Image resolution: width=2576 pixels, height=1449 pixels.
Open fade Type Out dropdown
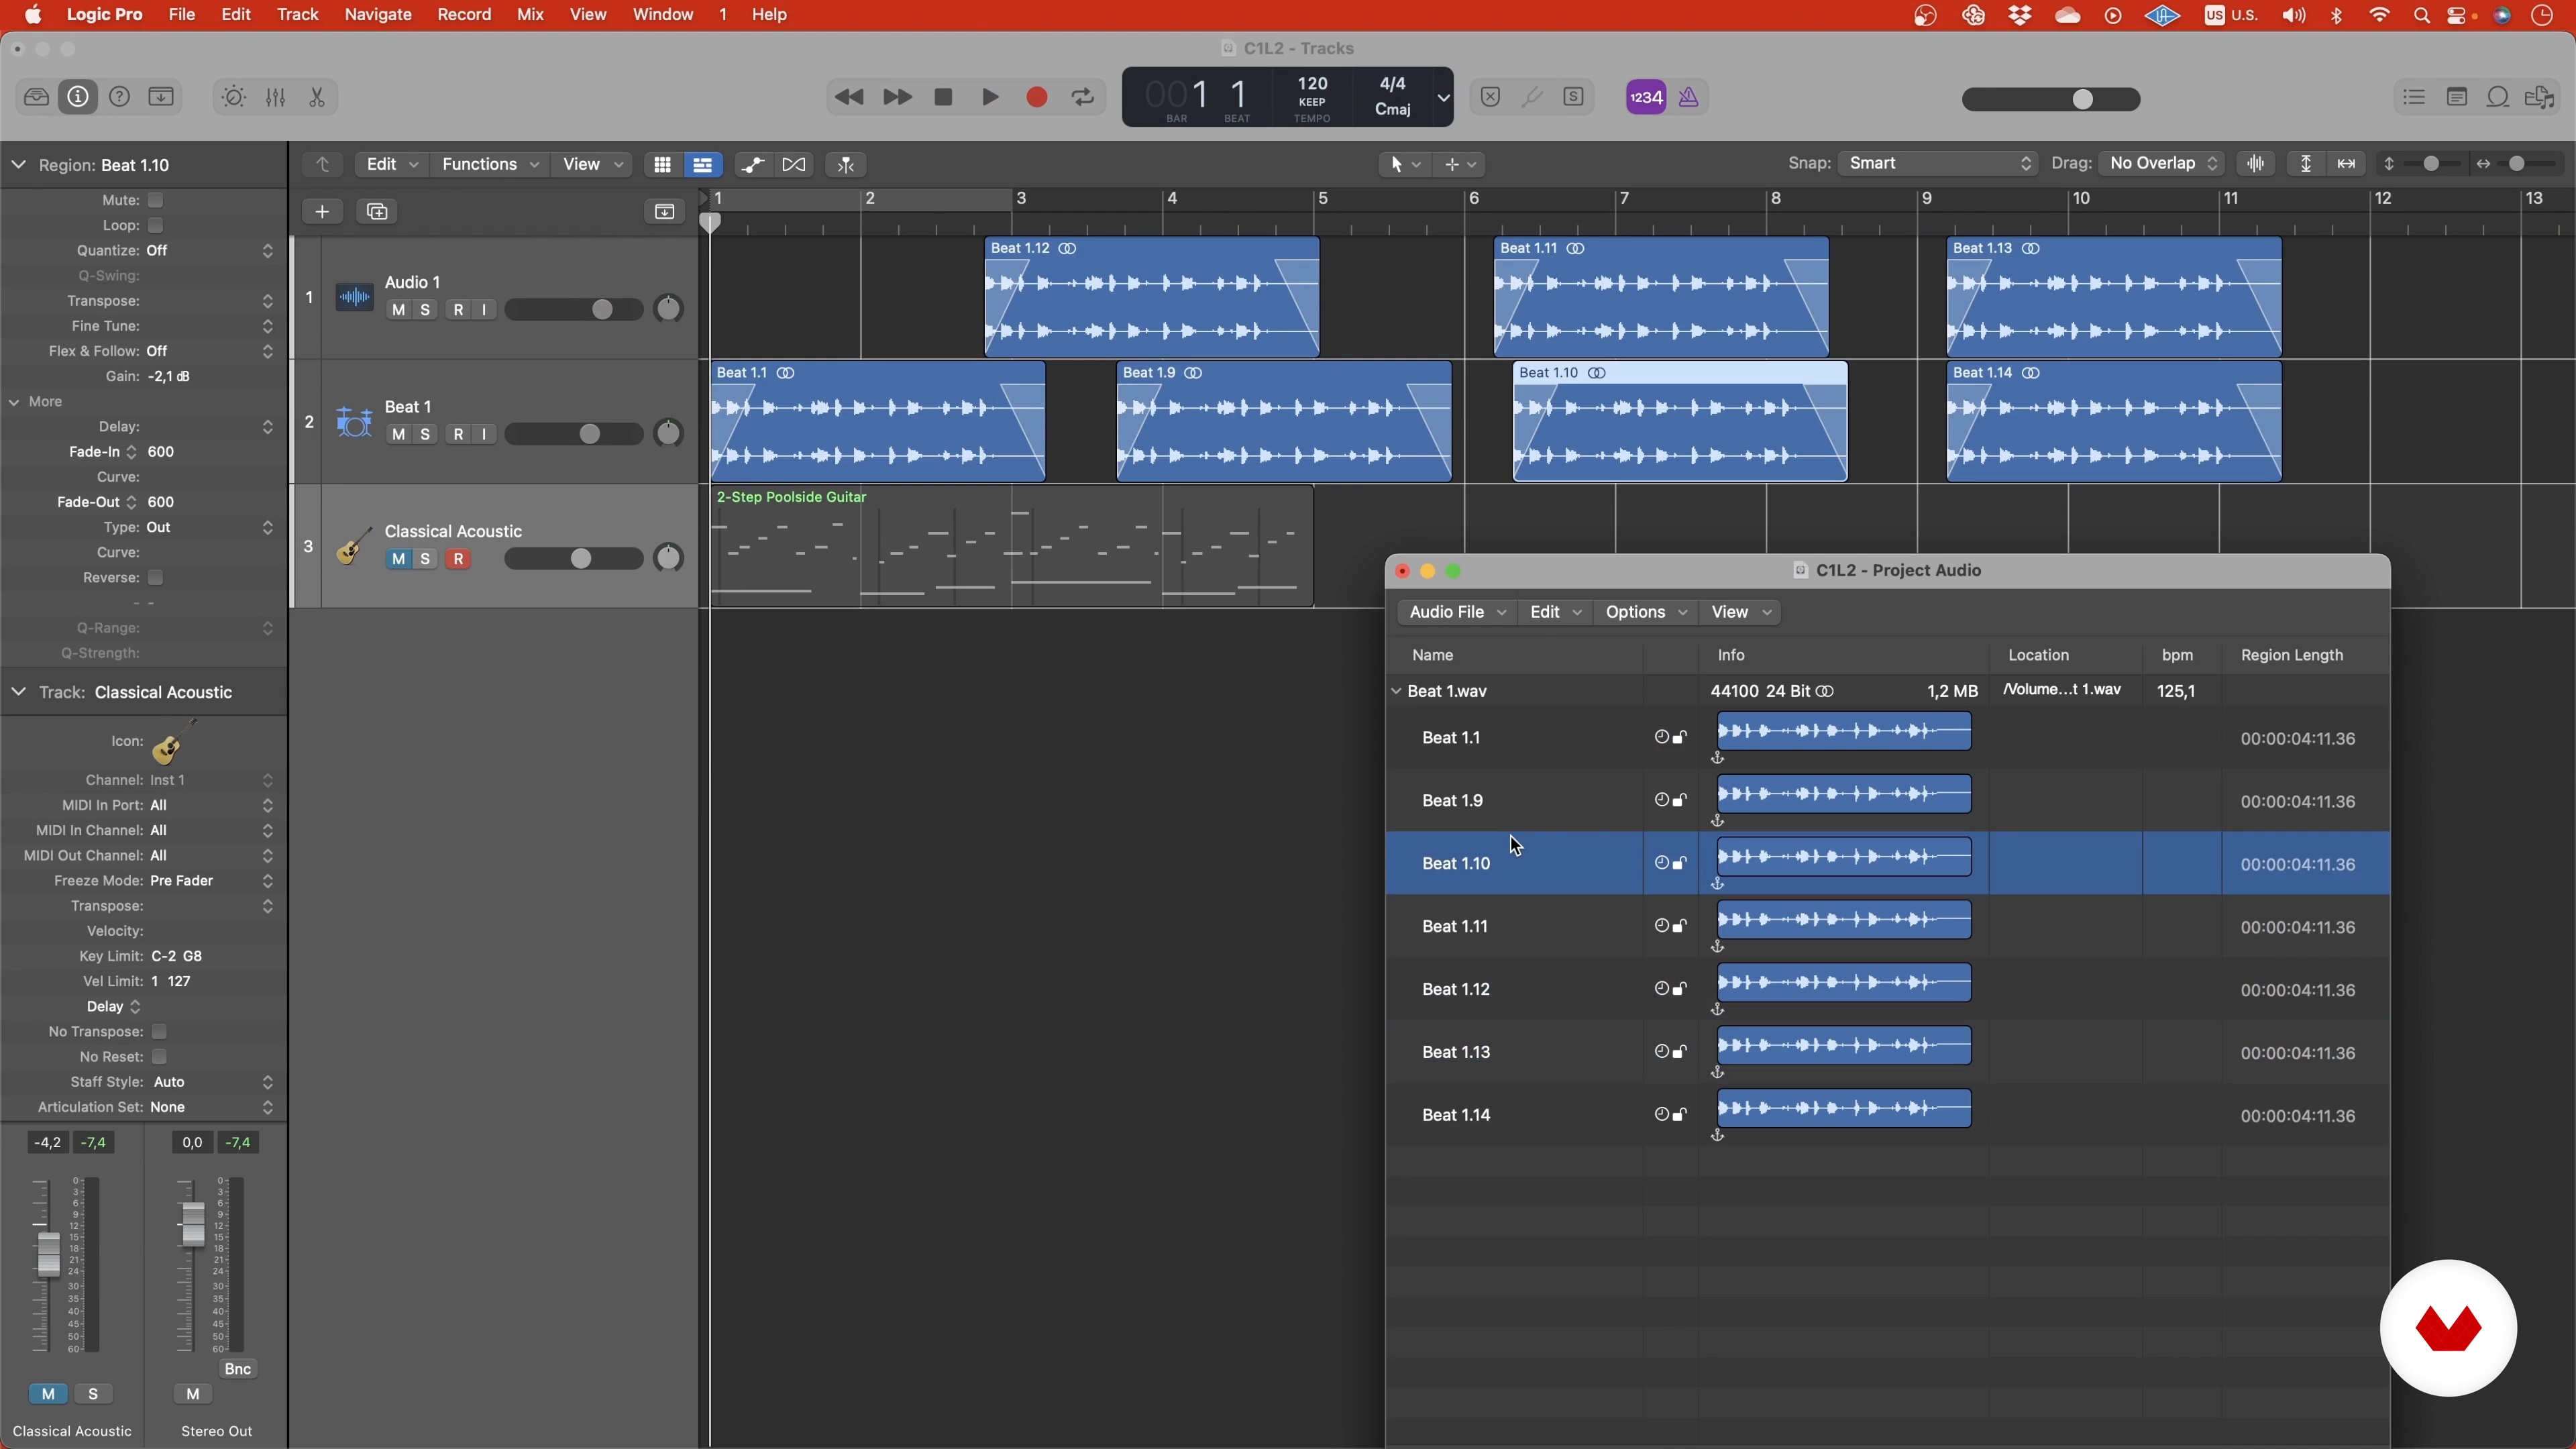pos(210,527)
